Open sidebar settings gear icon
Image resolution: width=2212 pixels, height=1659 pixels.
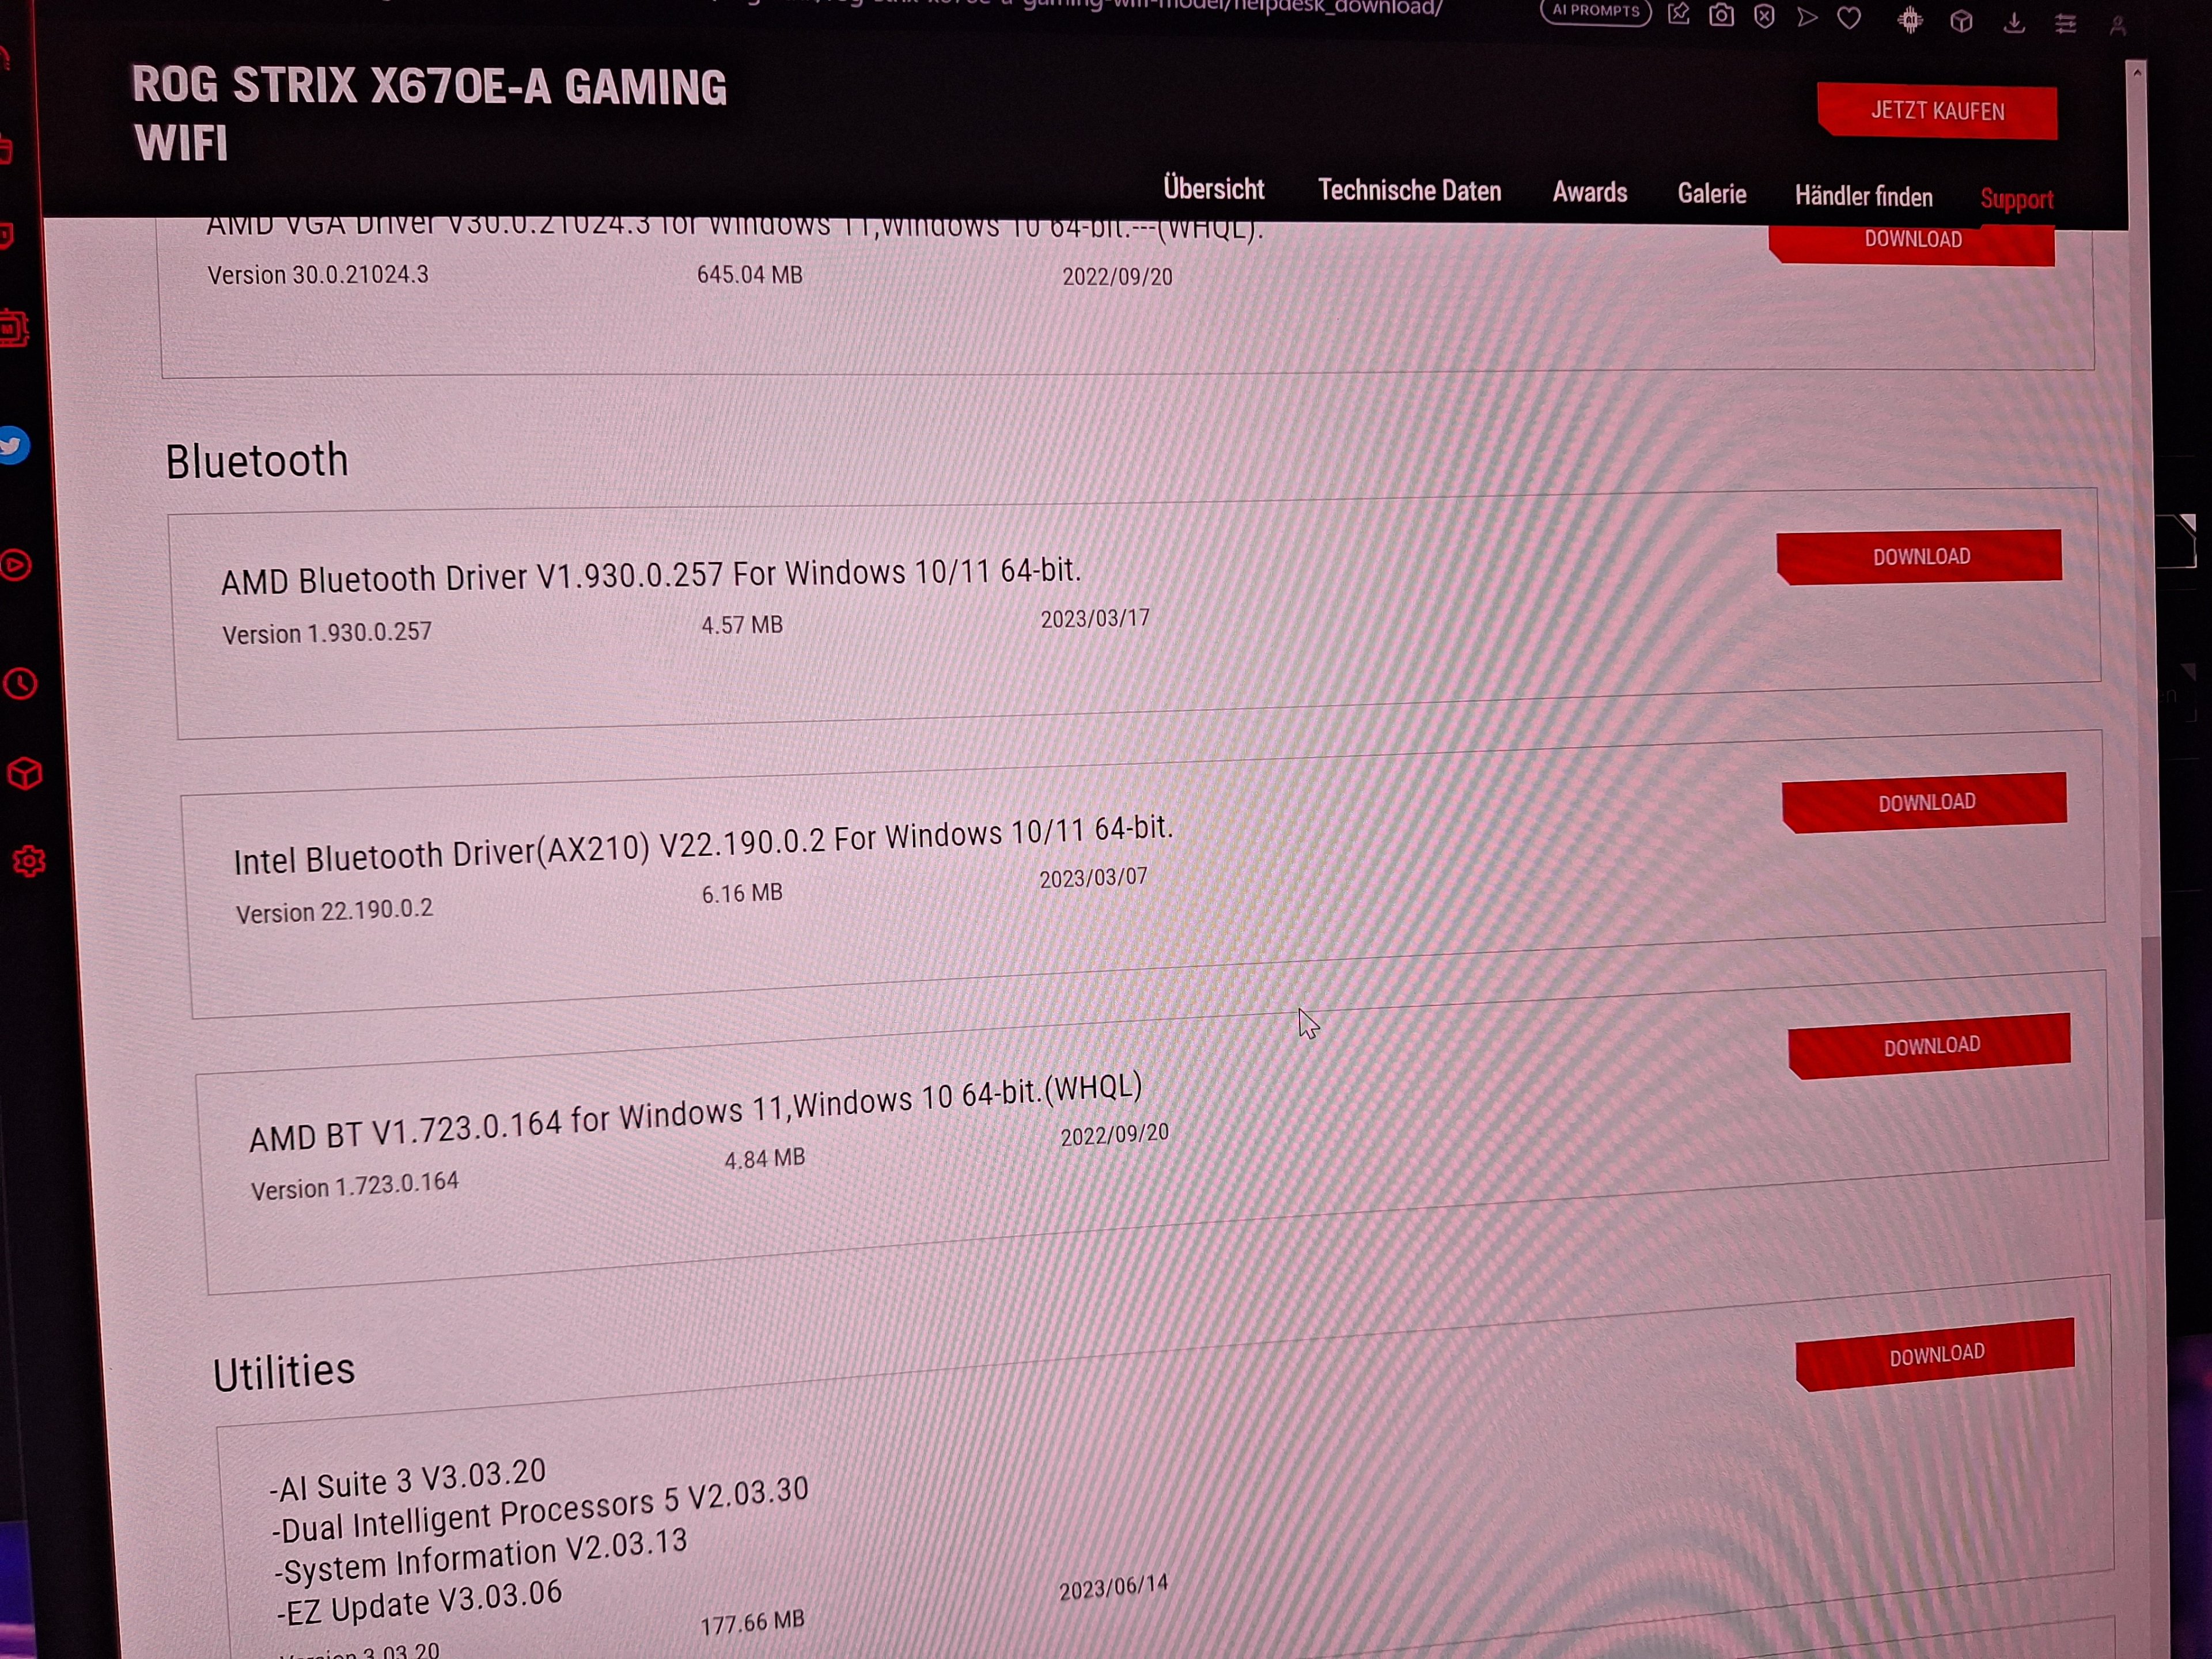[29, 861]
